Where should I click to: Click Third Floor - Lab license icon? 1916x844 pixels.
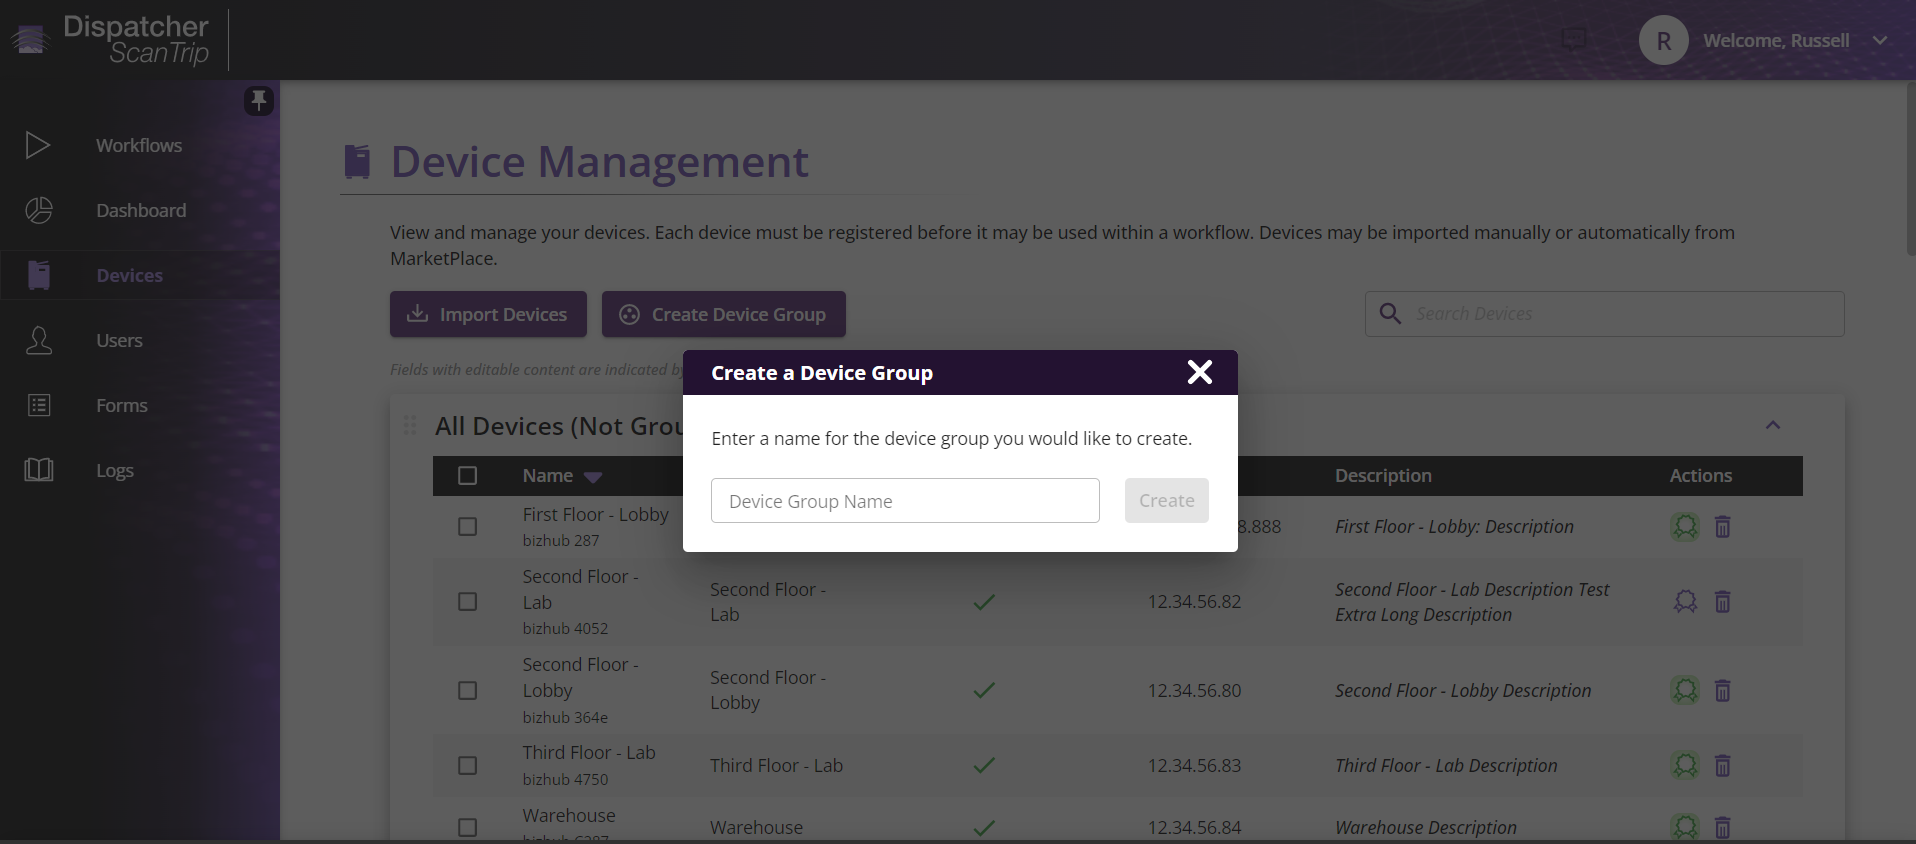1685,765
